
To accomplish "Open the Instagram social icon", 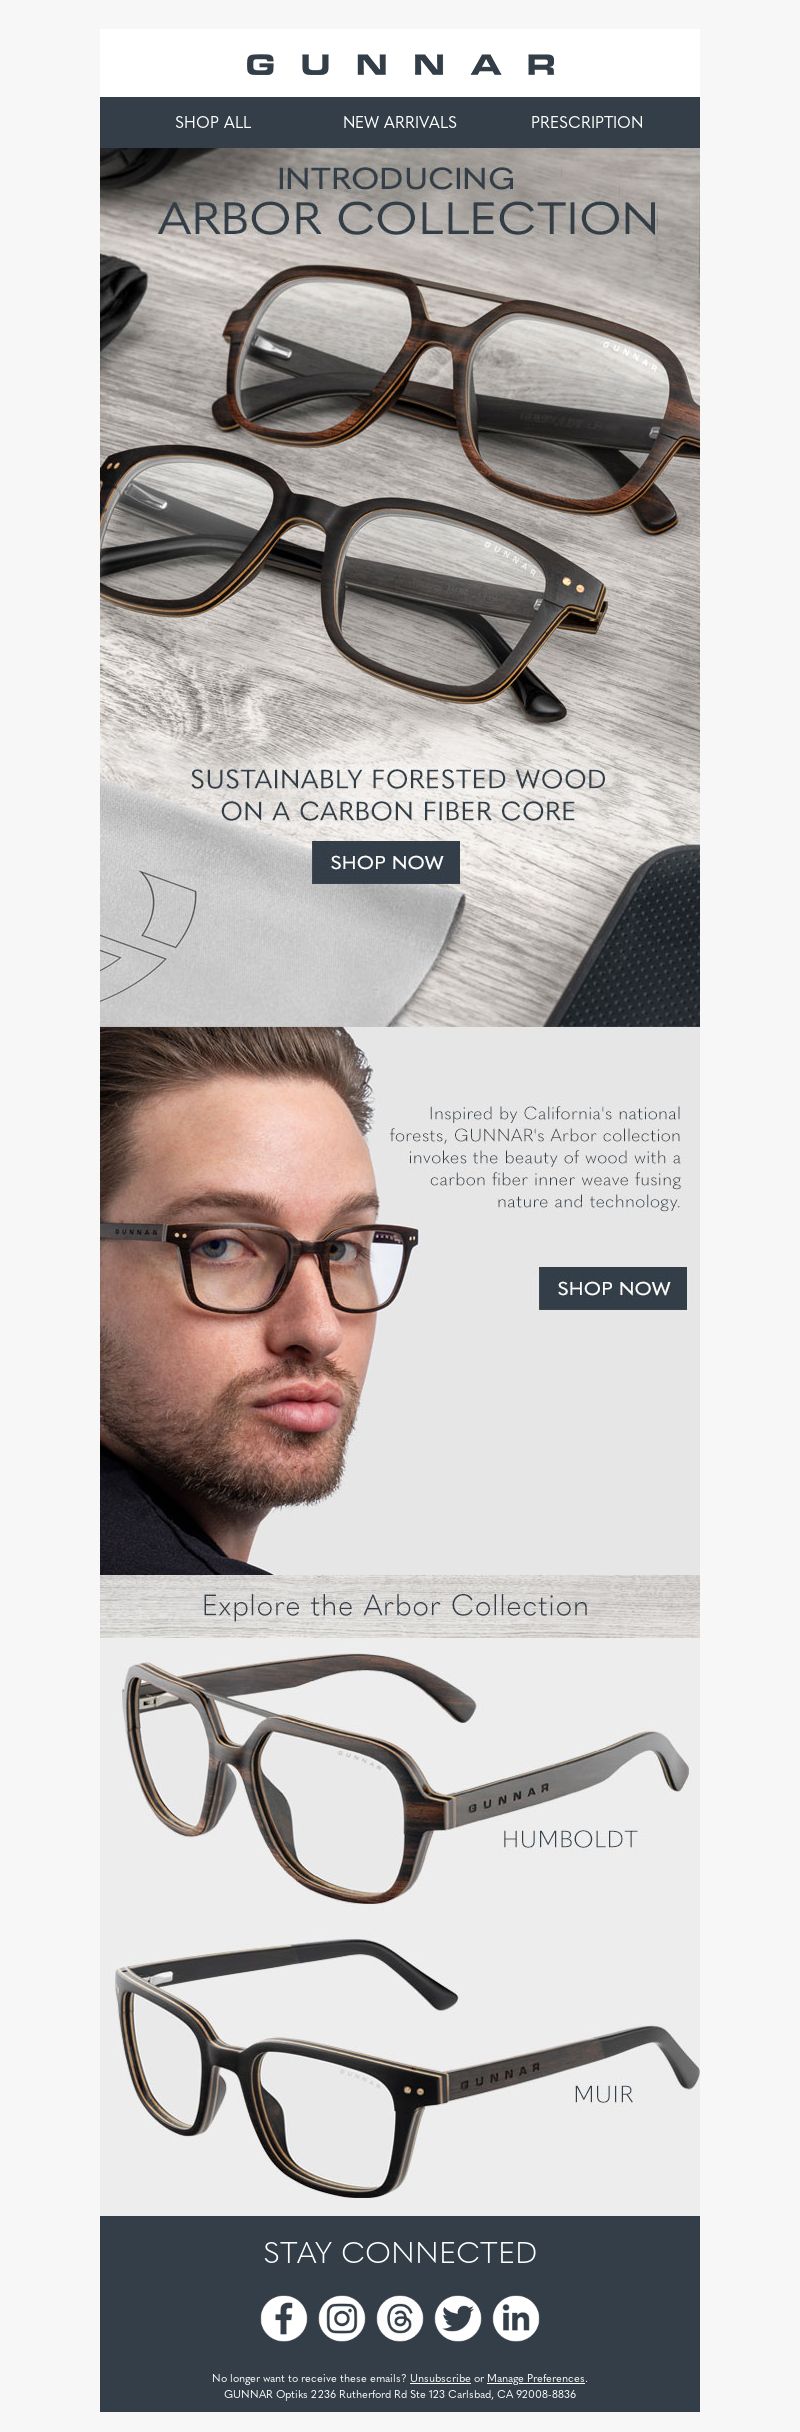I will click(342, 2317).
